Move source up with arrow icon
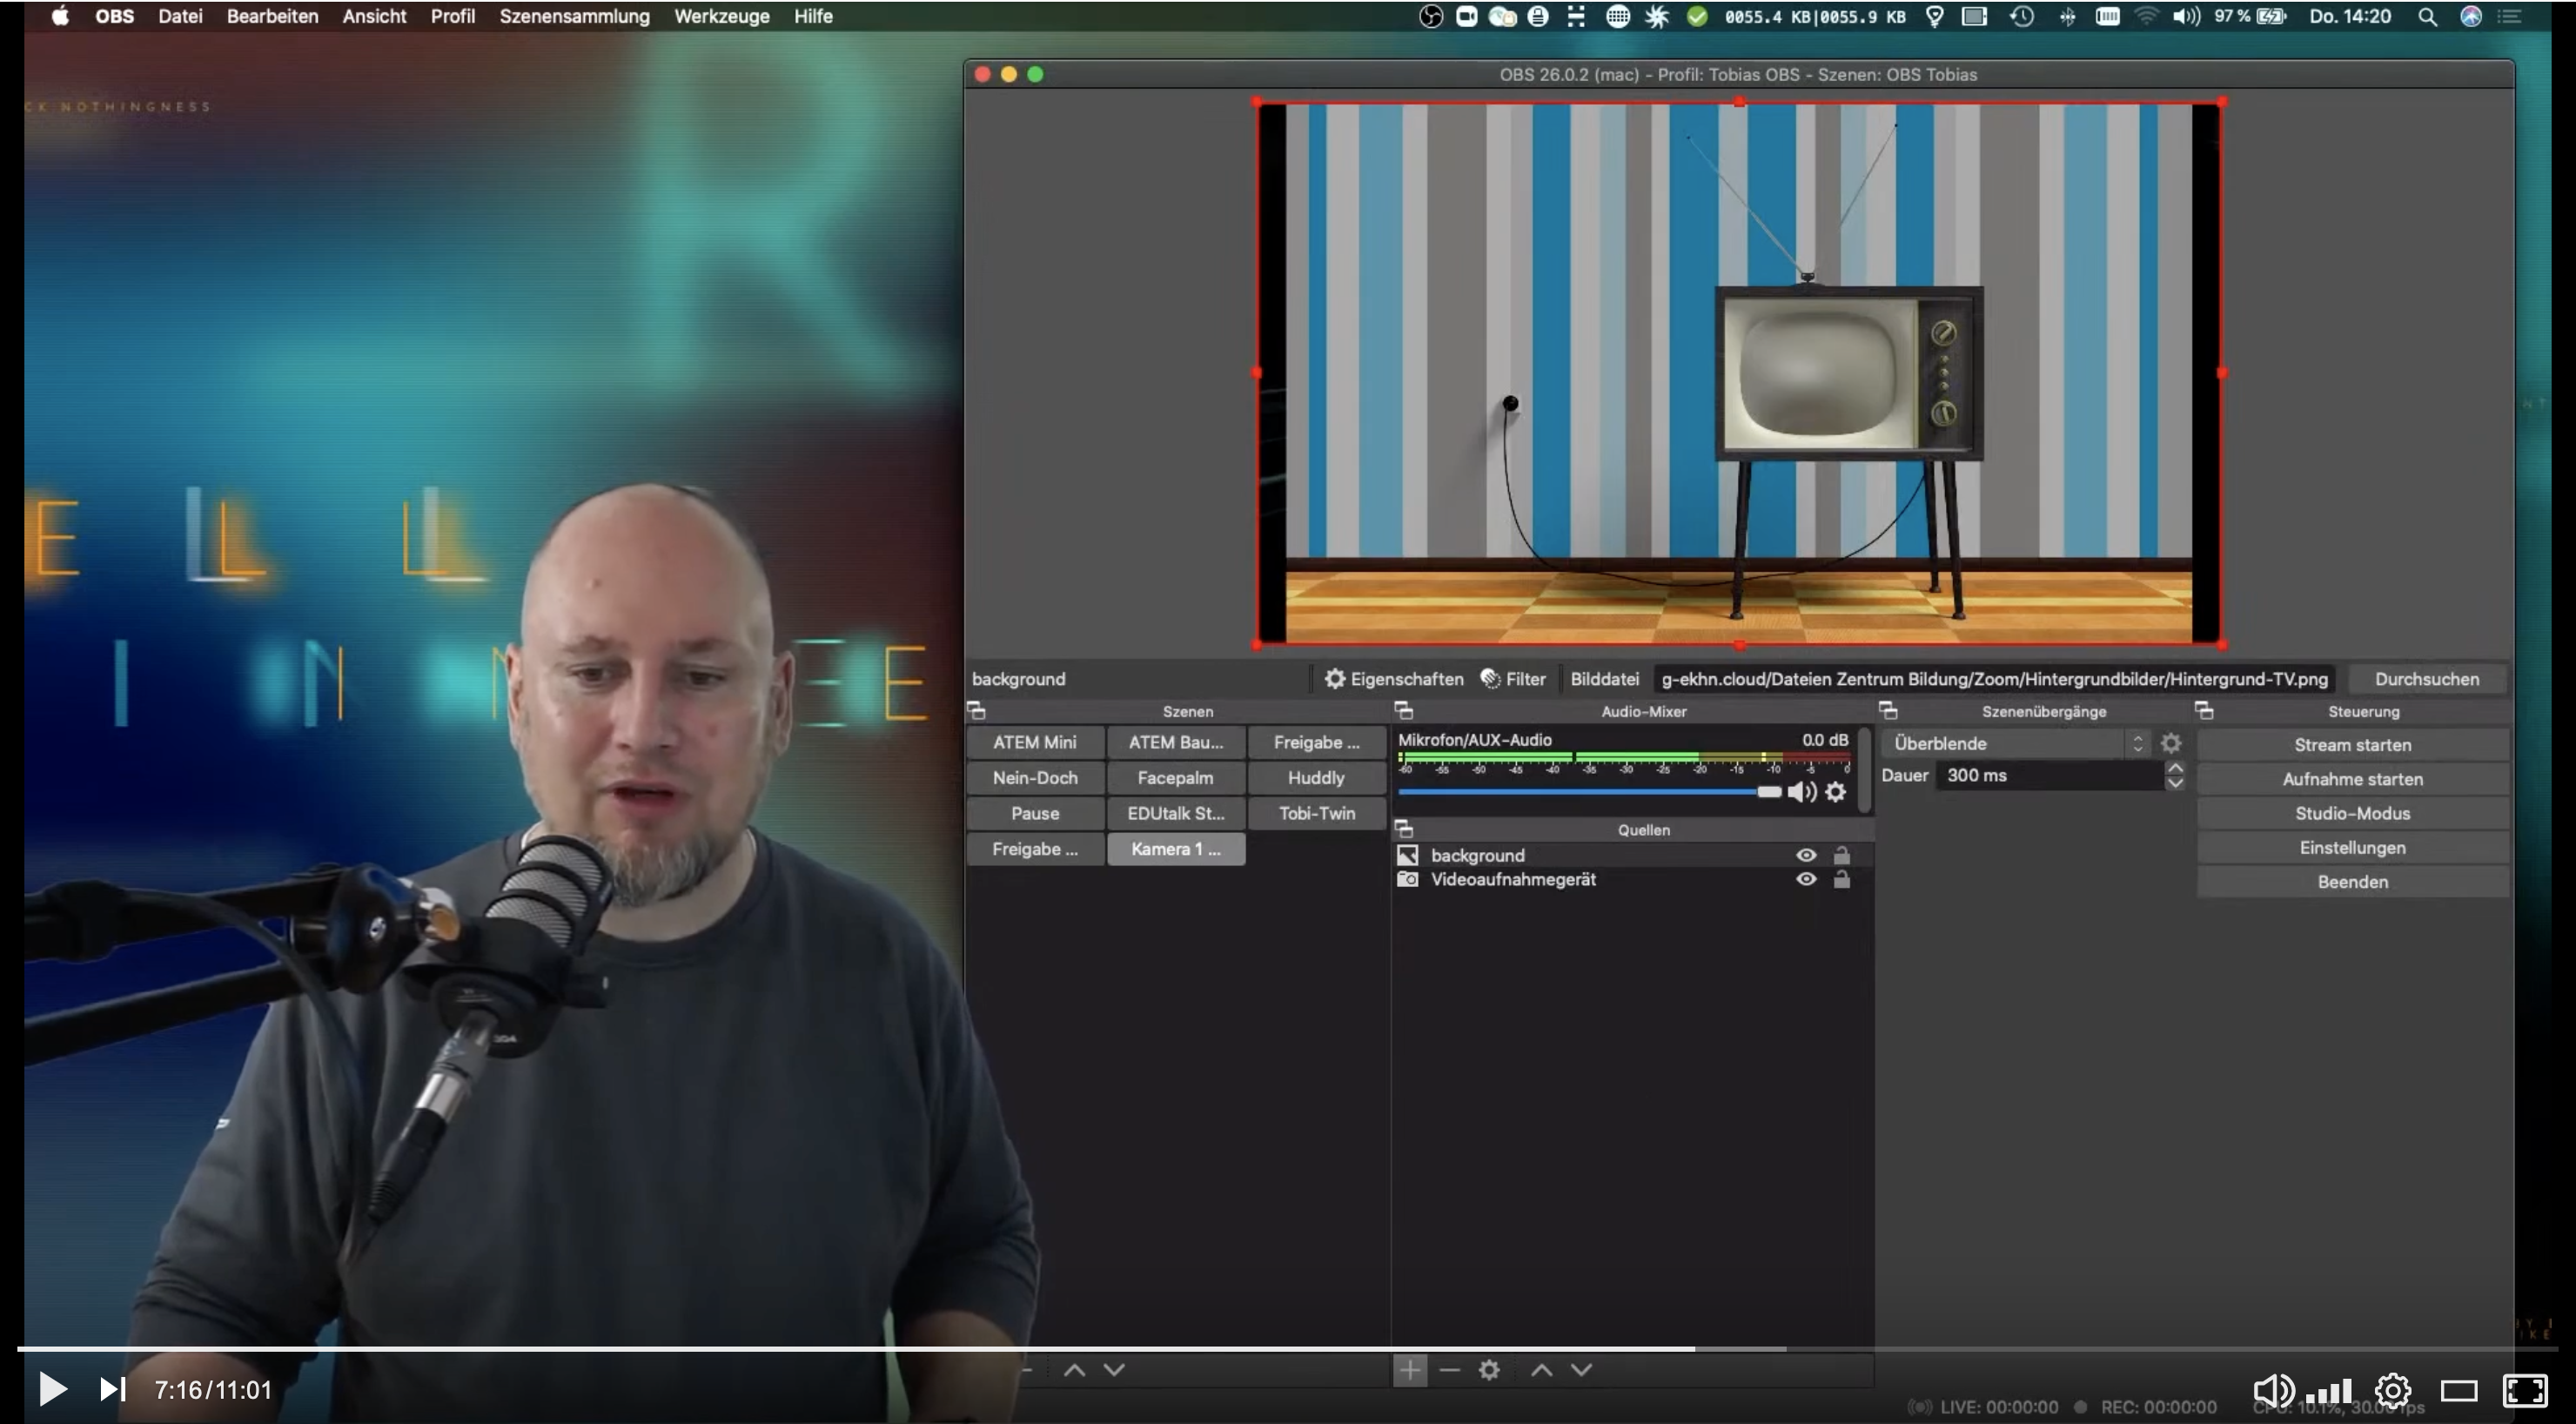2576x1424 pixels. 1541,1369
